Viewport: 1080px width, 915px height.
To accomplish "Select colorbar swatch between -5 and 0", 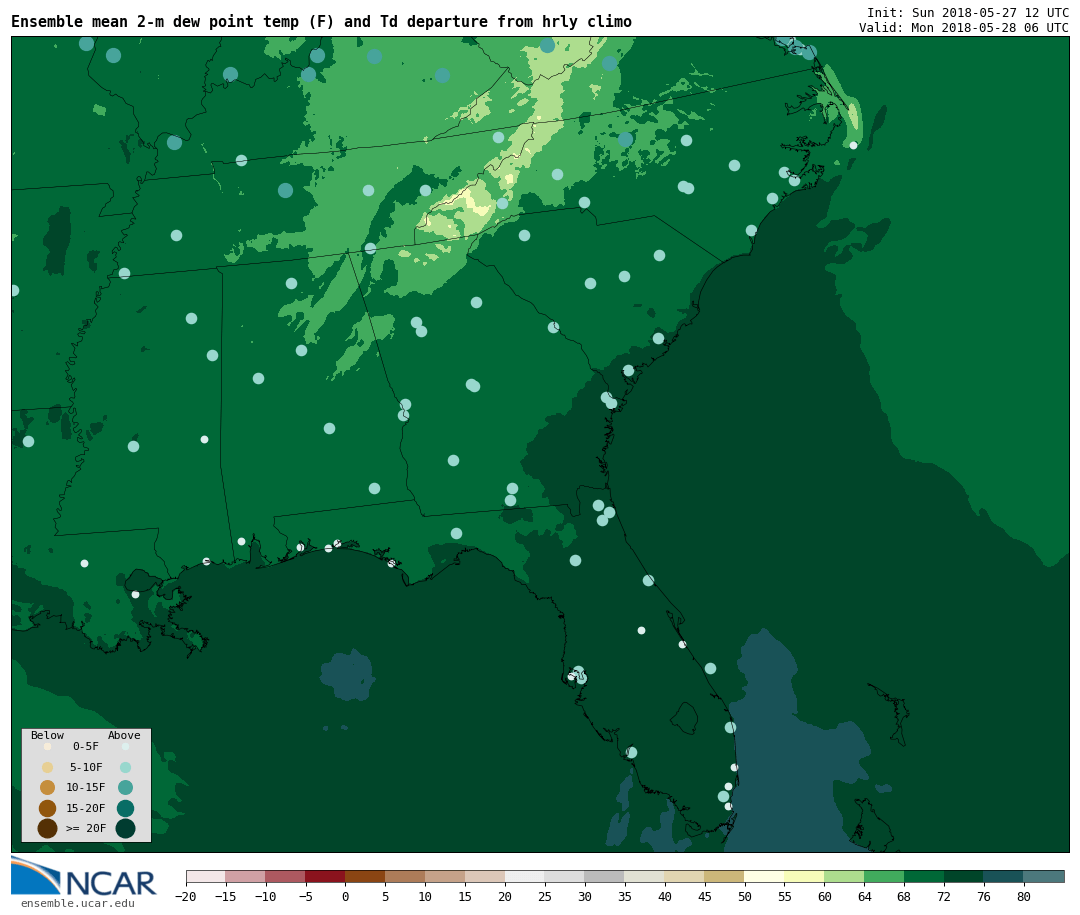I will (x=325, y=877).
